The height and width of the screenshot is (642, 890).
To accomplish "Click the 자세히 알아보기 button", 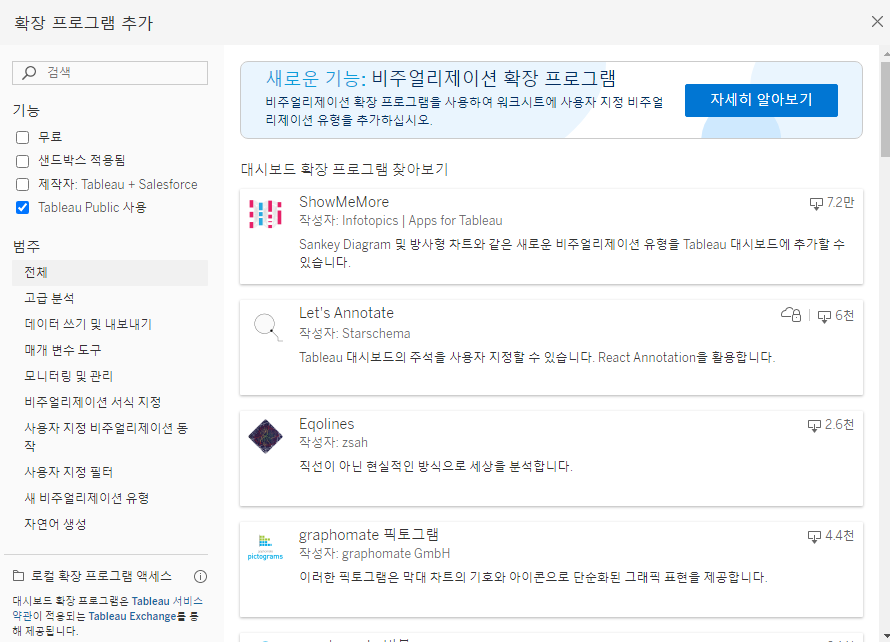I will click(x=761, y=100).
